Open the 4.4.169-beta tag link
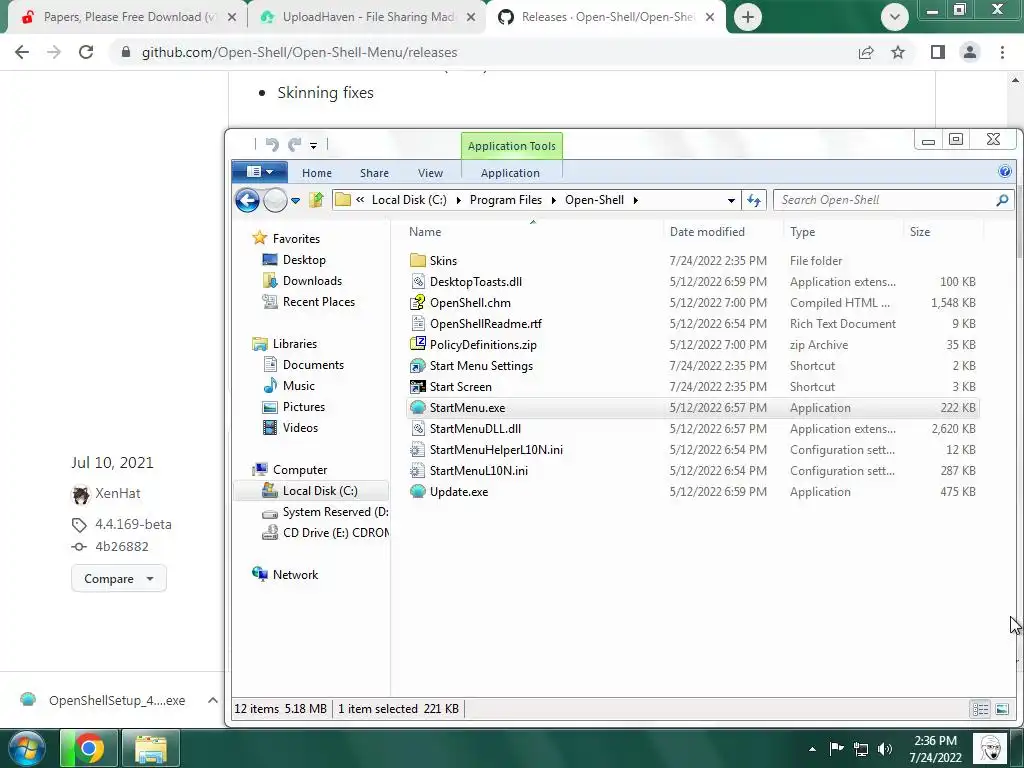This screenshot has width=1024, height=768. 133,524
